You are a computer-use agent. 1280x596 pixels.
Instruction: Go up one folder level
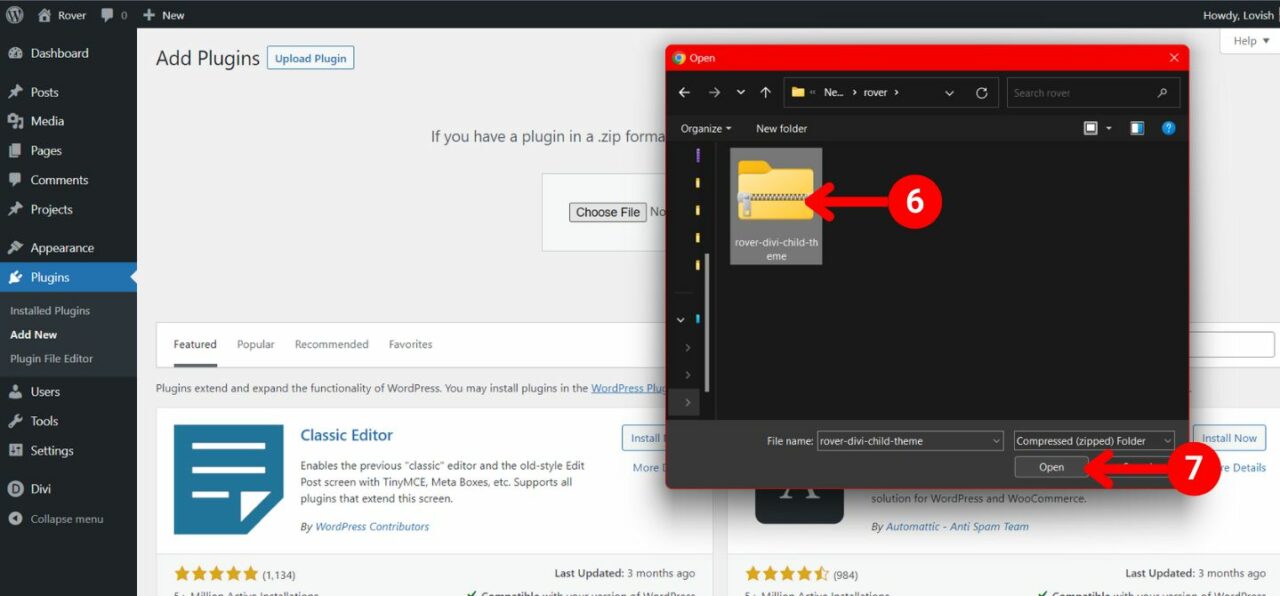pos(765,93)
